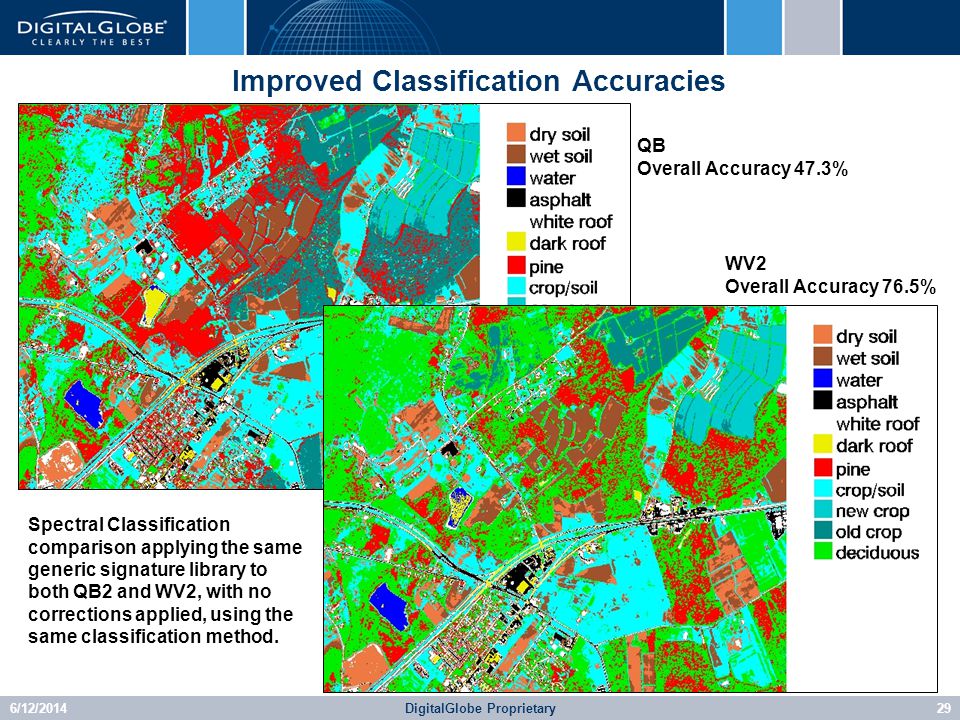Image resolution: width=960 pixels, height=720 pixels.
Task: Click the "QB" heading text
Action: (x=651, y=146)
